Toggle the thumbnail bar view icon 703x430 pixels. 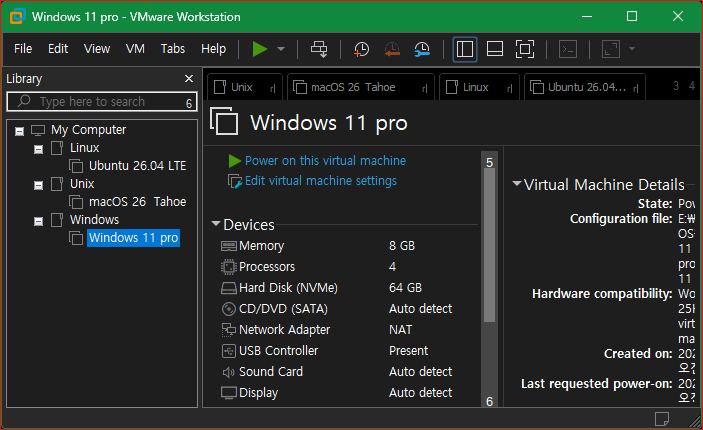click(495, 49)
